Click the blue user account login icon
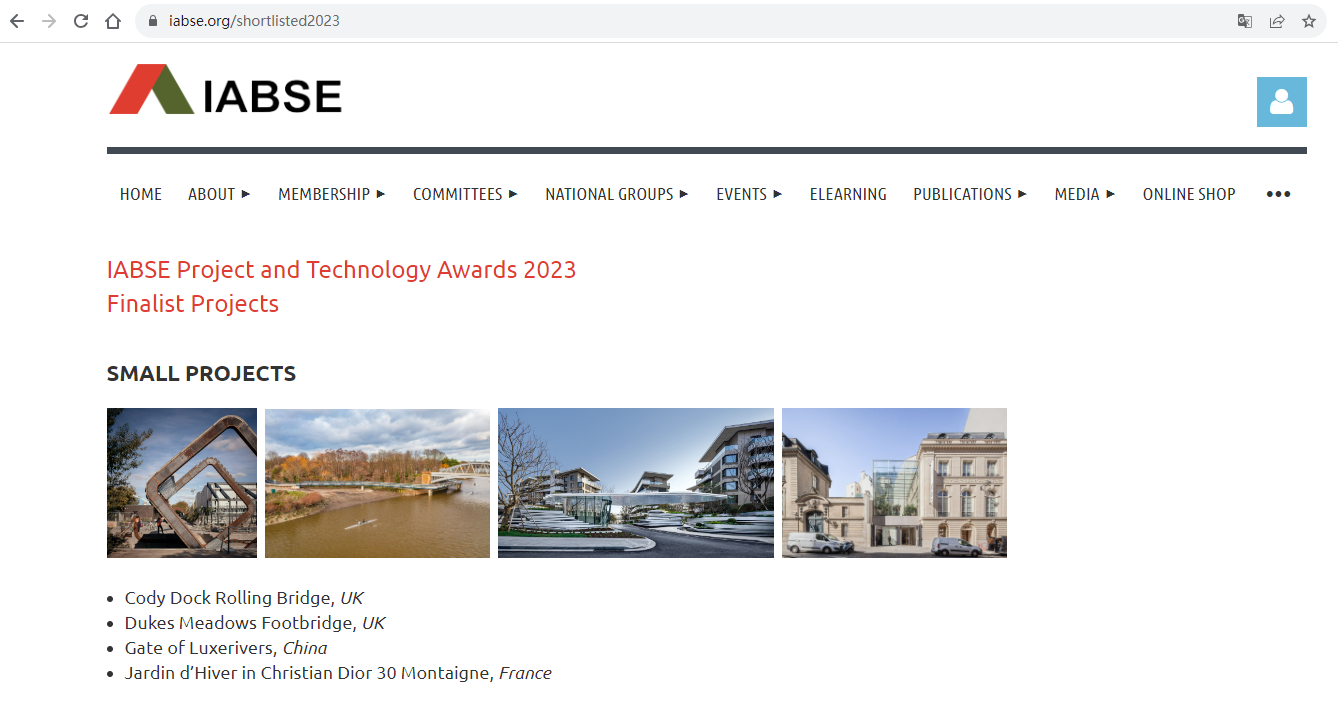Image resolution: width=1338 pixels, height=706 pixels. 1281,101
